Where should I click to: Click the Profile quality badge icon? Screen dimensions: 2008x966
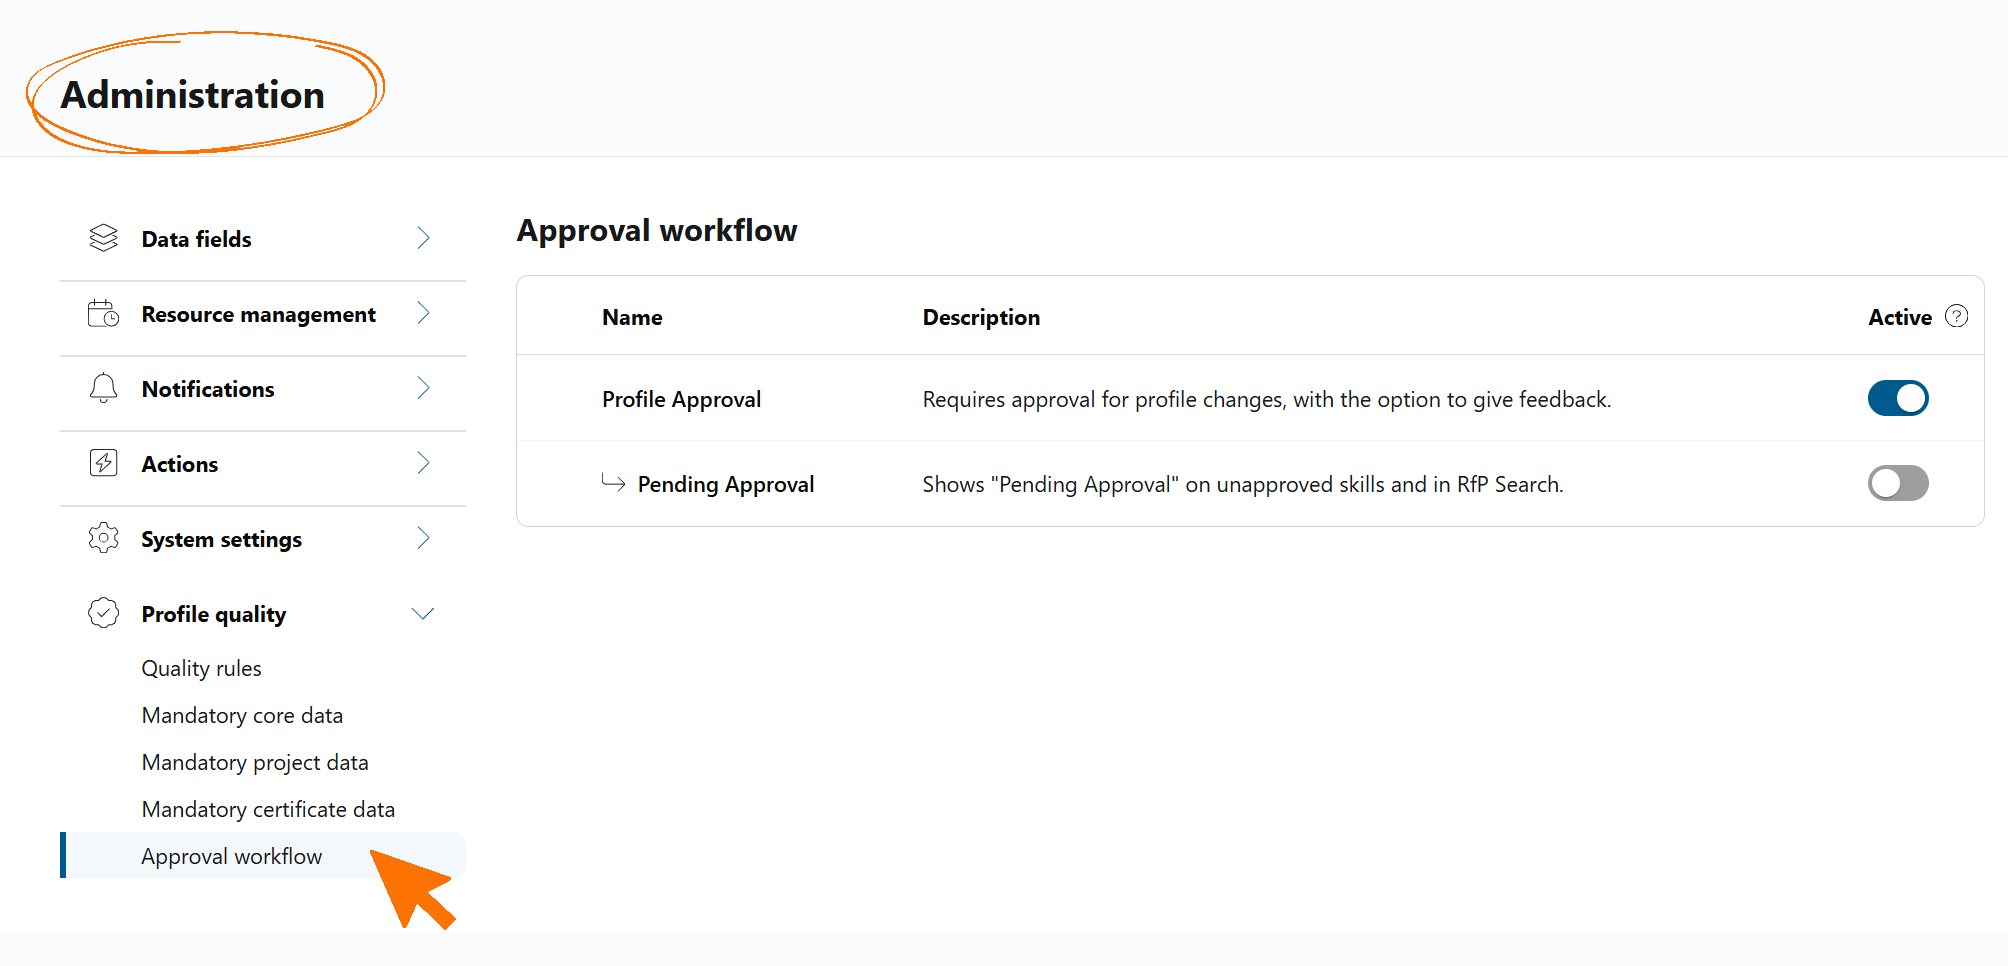tap(104, 613)
